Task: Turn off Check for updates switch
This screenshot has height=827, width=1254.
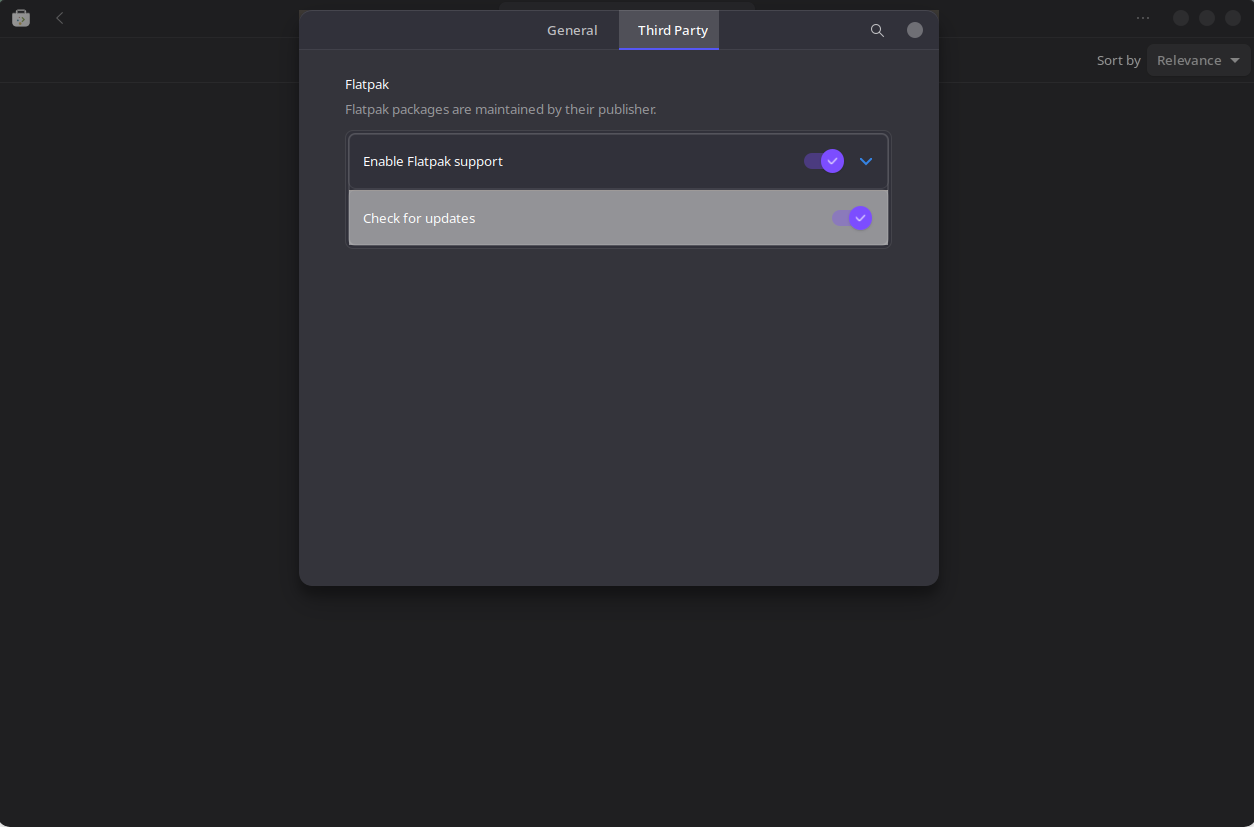Action: 852,218
